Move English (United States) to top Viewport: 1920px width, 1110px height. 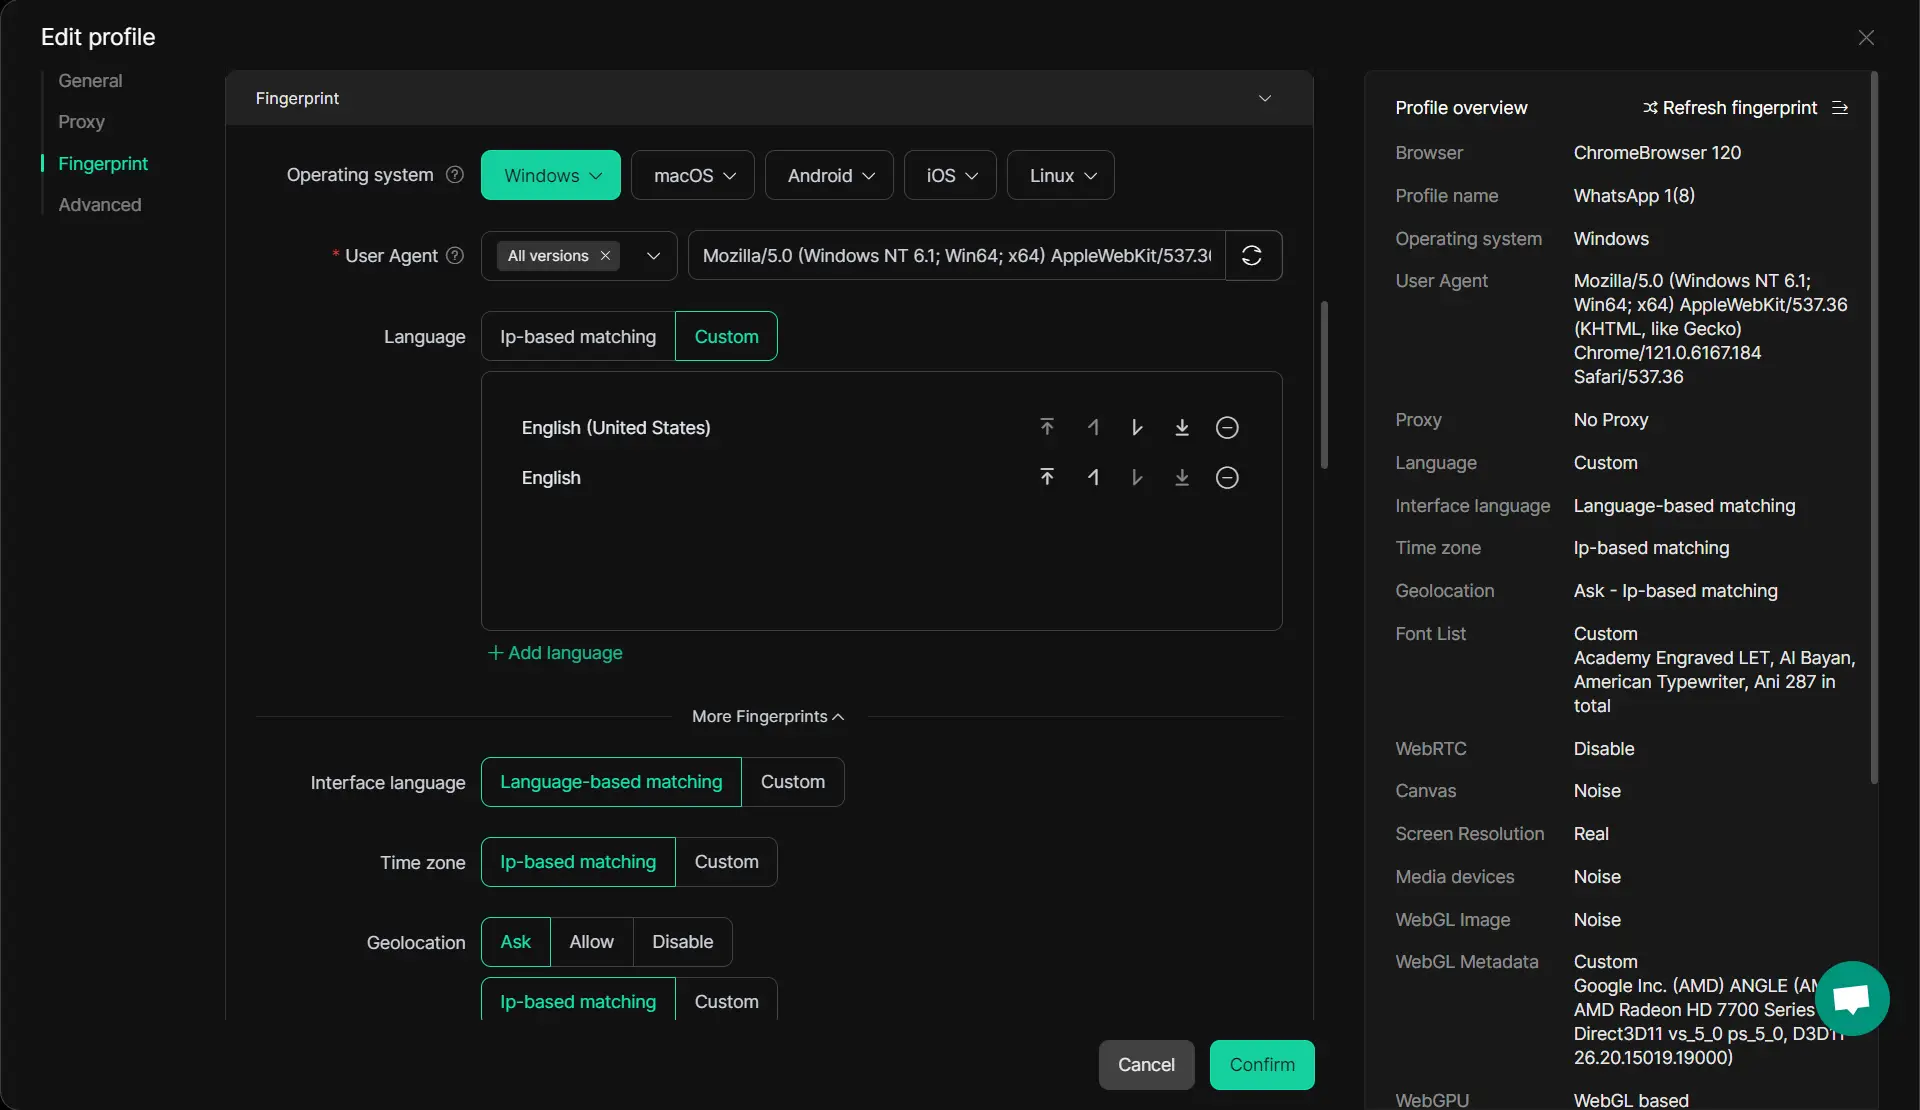(x=1047, y=428)
